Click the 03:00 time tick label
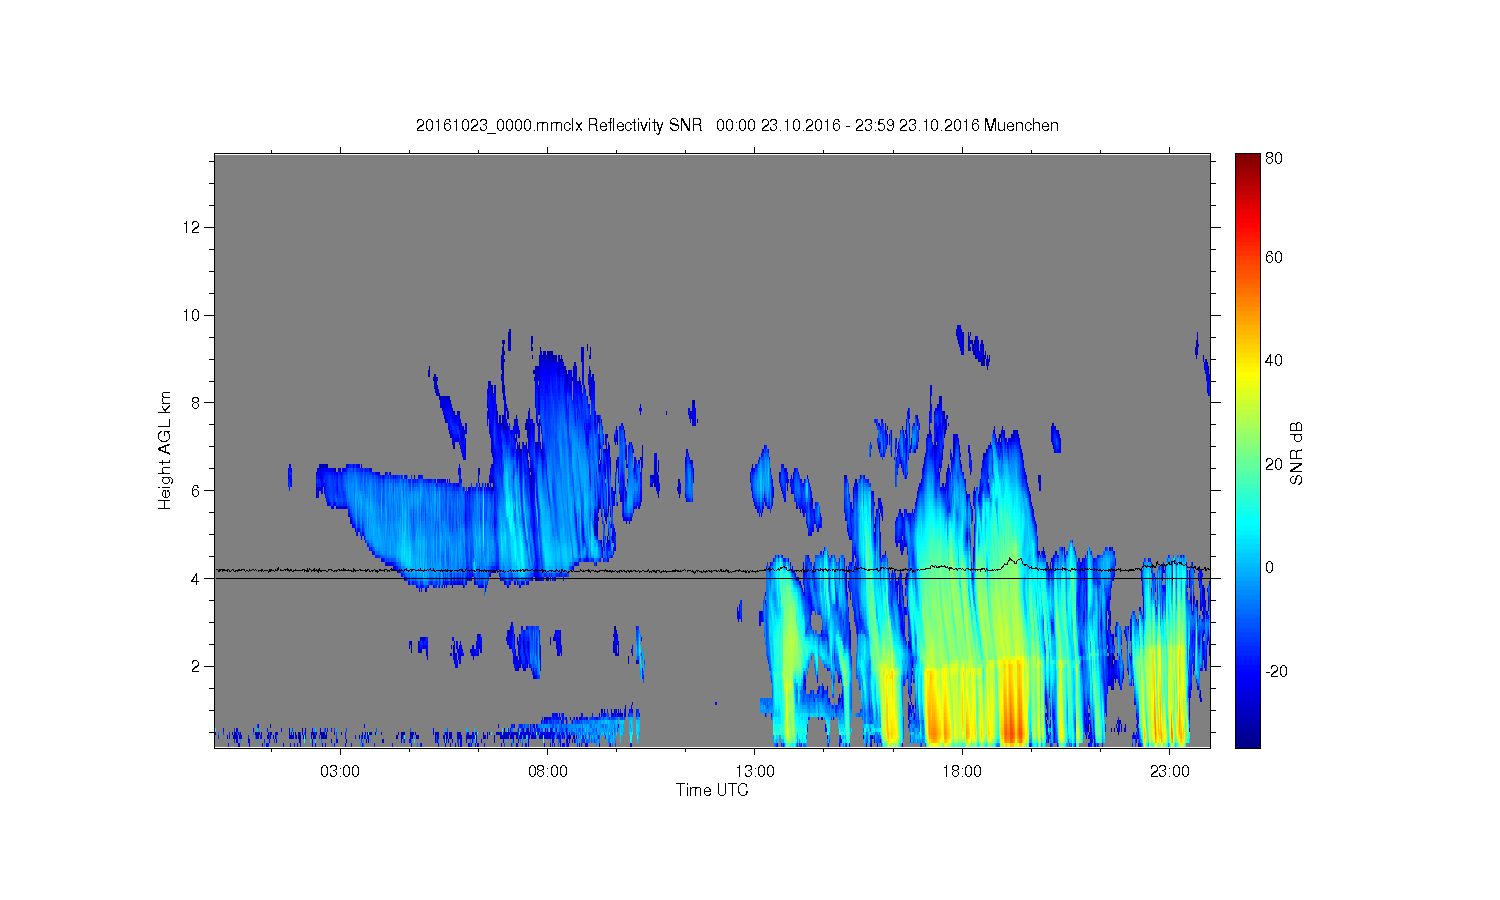Image resolution: width=1500 pixels, height=900 pixels. click(340, 771)
